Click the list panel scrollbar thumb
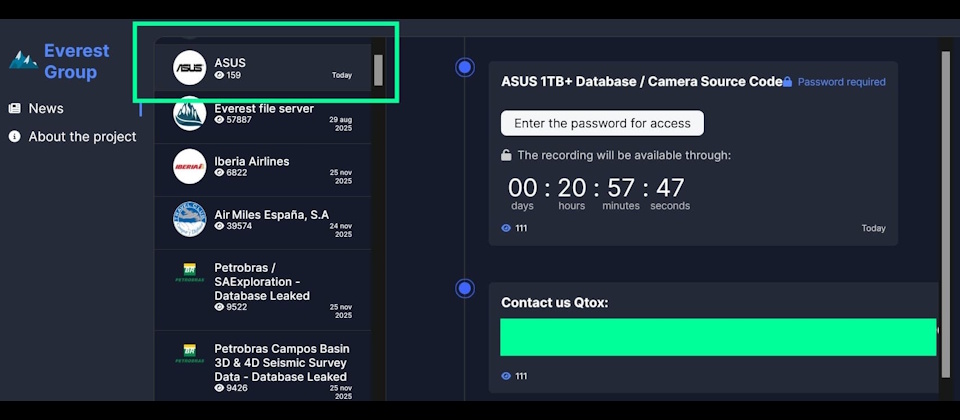Viewport: 960px width, 420px height. (x=378, y=70)
